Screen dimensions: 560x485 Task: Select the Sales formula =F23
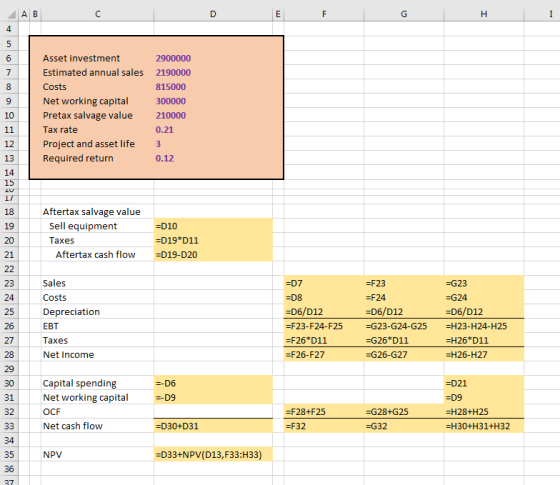pyautogui.click(x=404, y=283)
